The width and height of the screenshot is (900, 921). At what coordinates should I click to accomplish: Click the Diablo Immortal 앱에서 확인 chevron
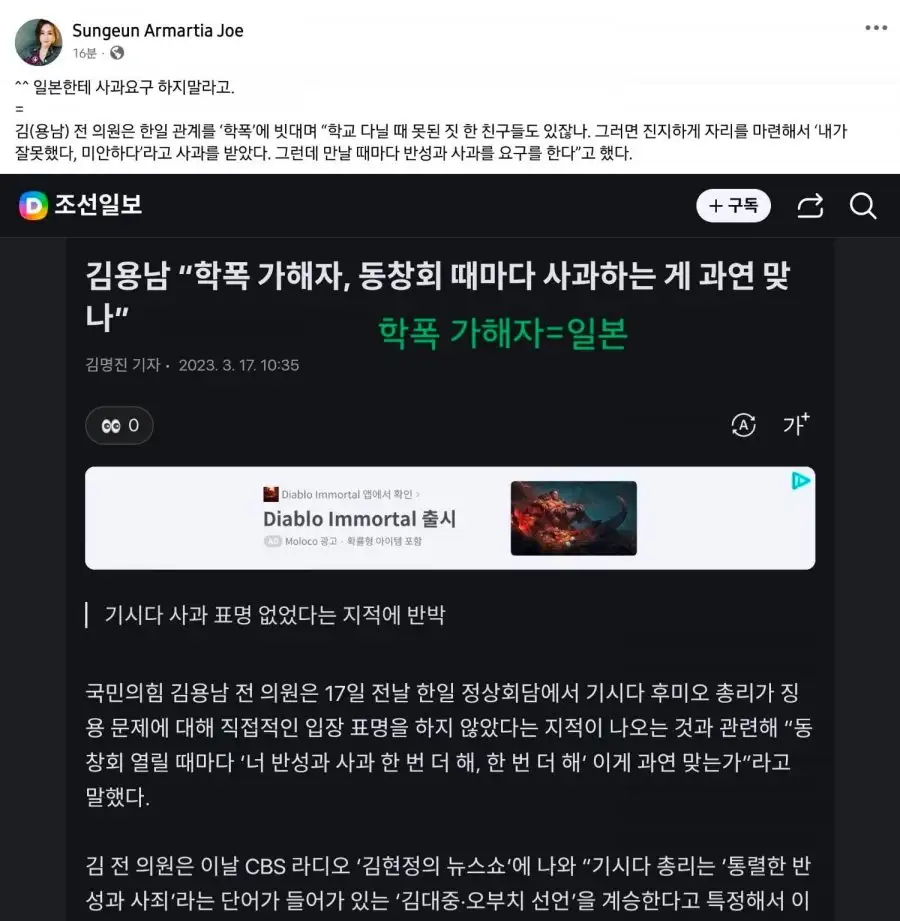coord(418,495)
